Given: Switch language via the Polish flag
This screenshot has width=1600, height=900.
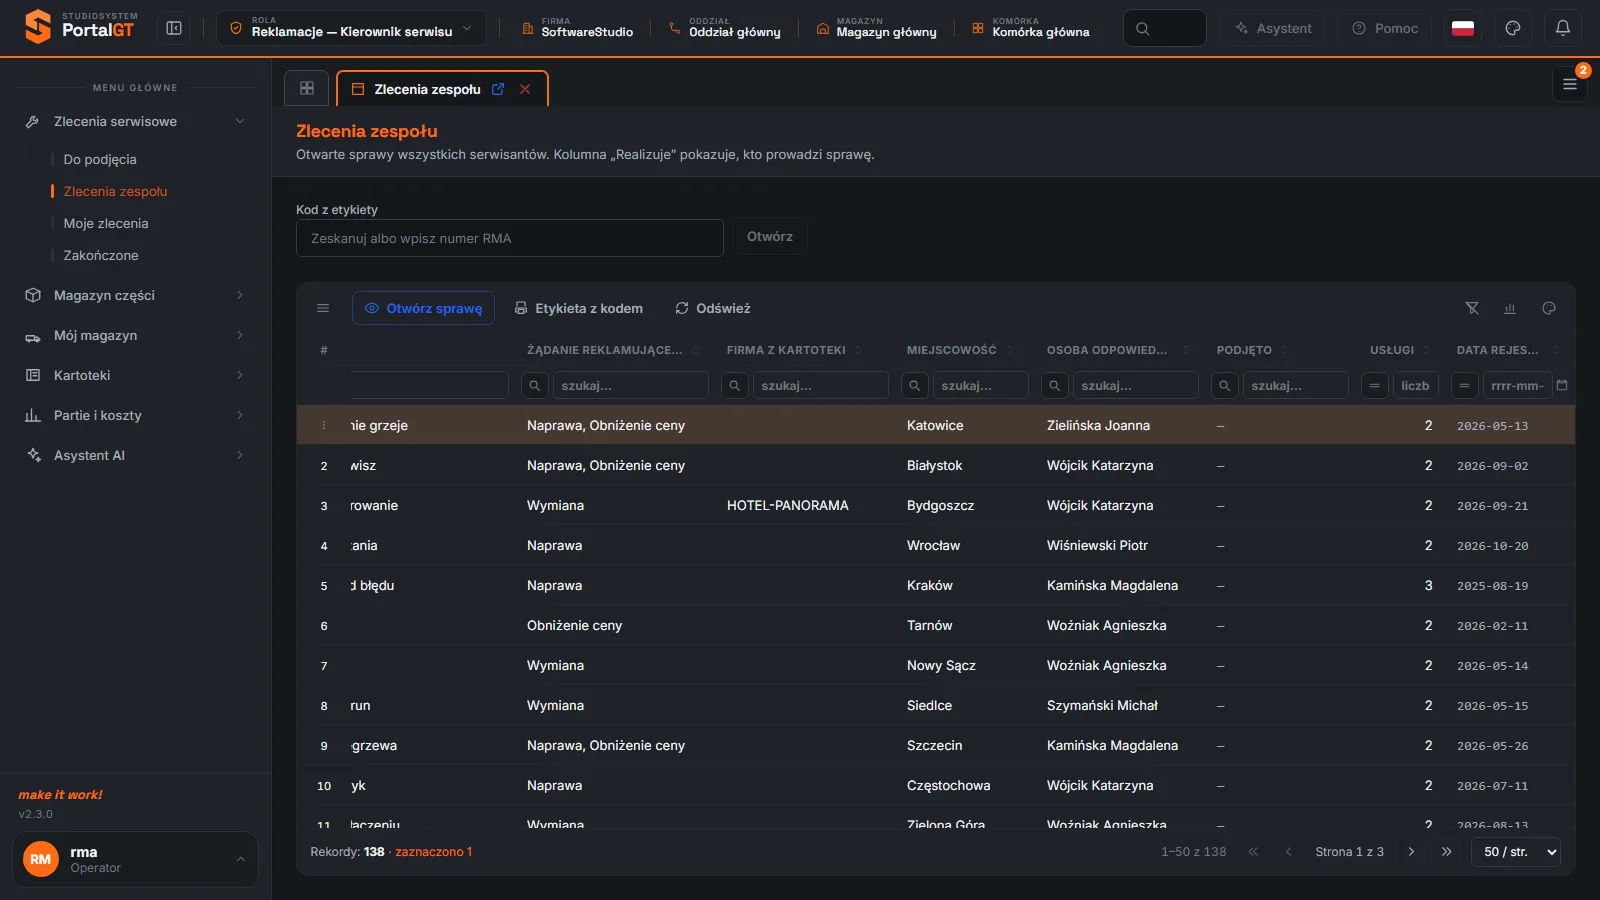Looking at the screenshot, I should [x=1463, y=28].
